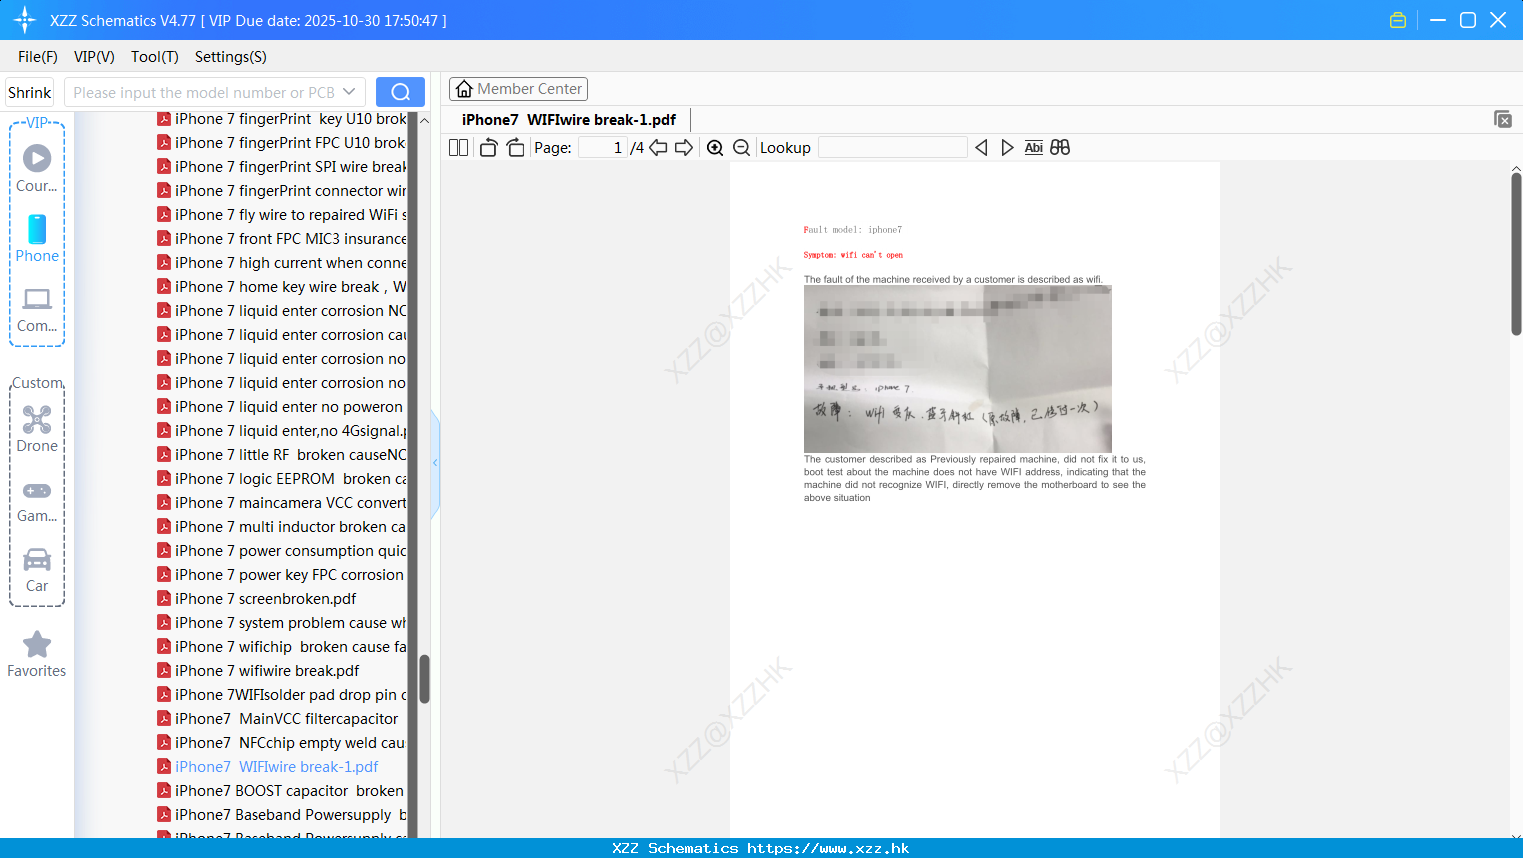The image size is (1523, 858).
Task: Open the Courses sidebar icon
Action: pyautogui.click(x=37, y=167)
